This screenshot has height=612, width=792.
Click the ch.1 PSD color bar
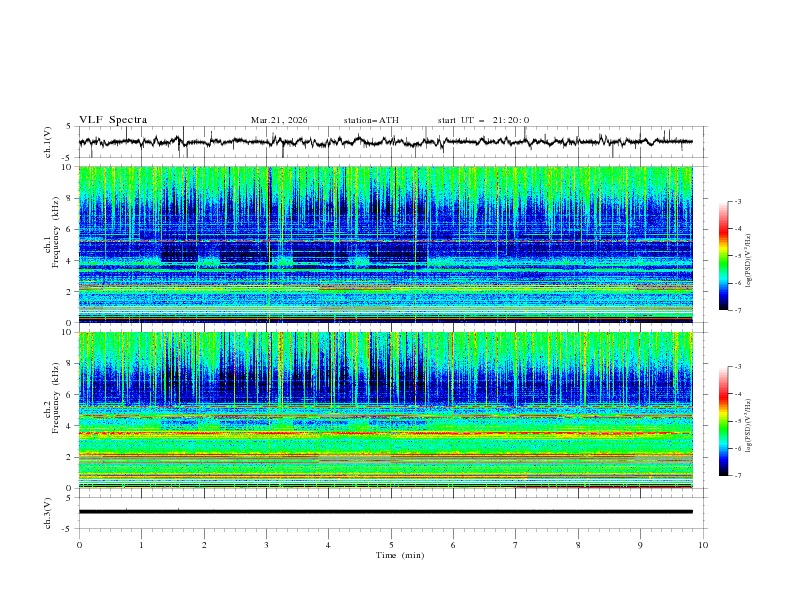pos(723,256)
